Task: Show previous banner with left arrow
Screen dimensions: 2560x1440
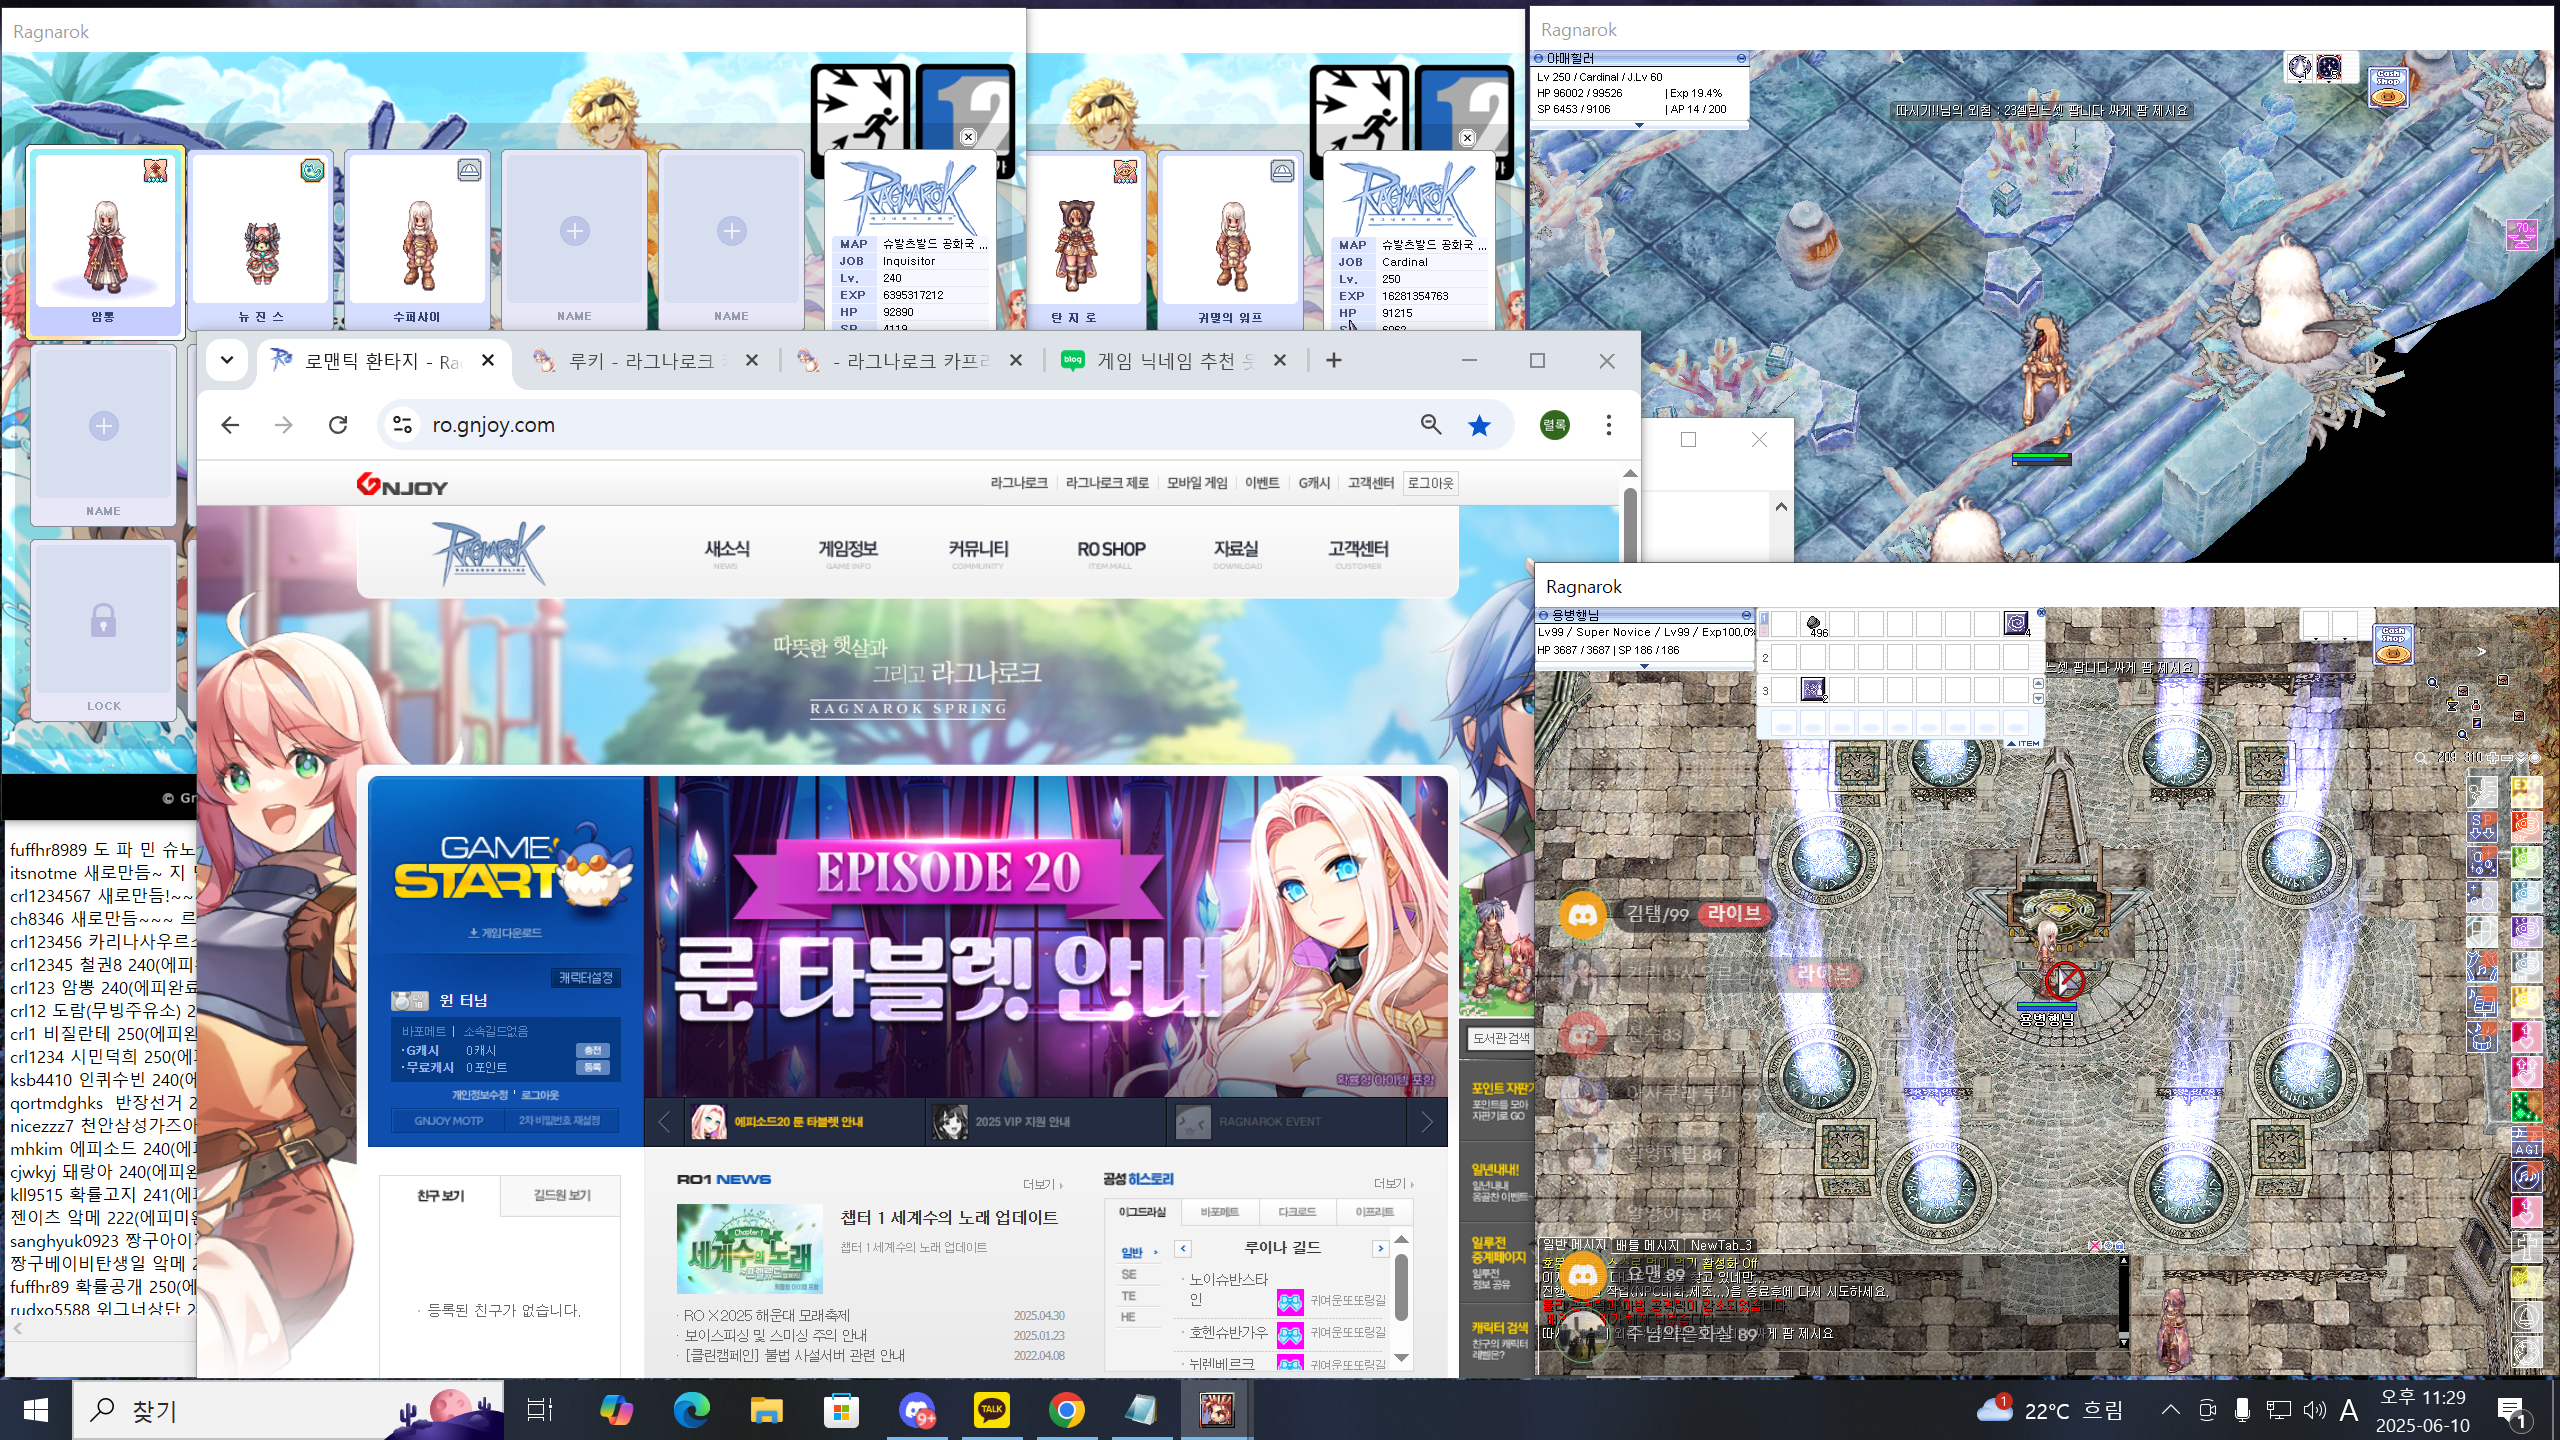Action: [664, 1122]
